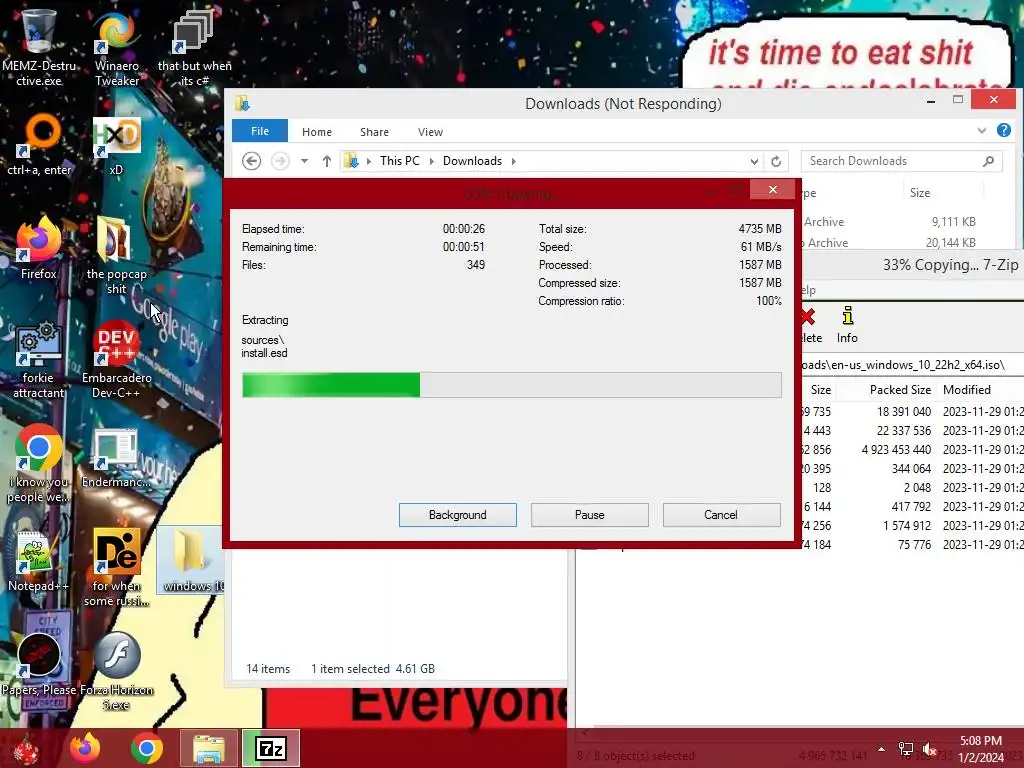The height and width of the screenshot is (768, 1024).
Task: Open the Start button ornament icon
Action: pos(27,749)
